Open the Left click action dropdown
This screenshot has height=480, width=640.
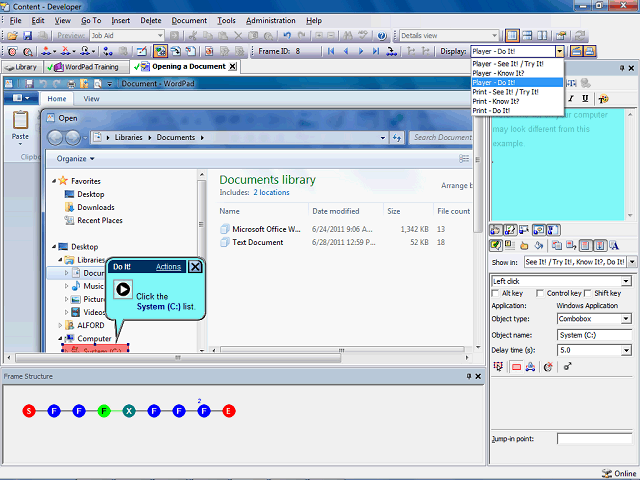tap(626, 281)
